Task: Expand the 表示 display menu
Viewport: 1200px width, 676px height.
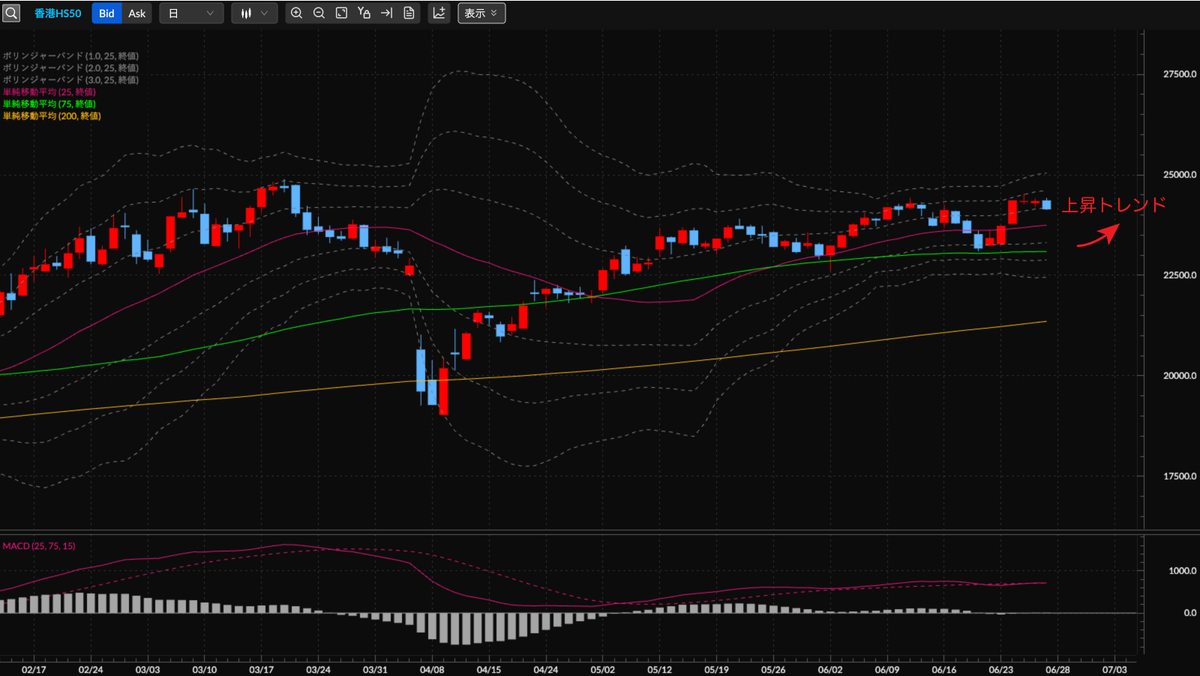Action: pyautogui.click(x=481, y=13)
